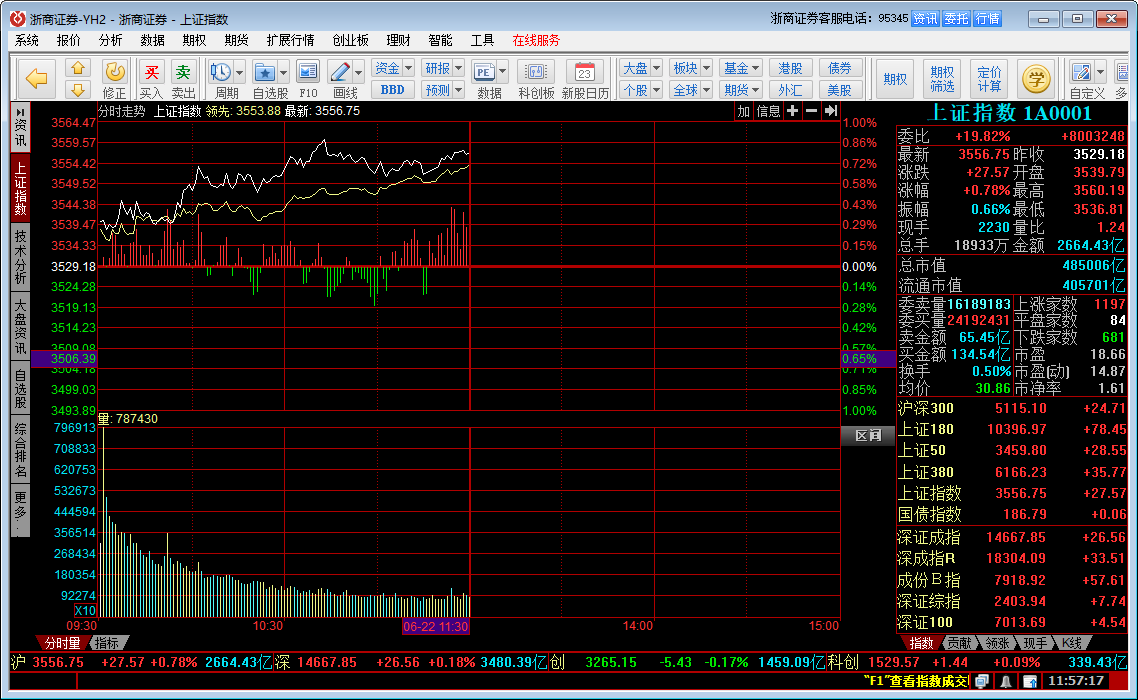Open the 工具 menu
The width and height of the screenshot is (1138, 700).
point(483,41)
